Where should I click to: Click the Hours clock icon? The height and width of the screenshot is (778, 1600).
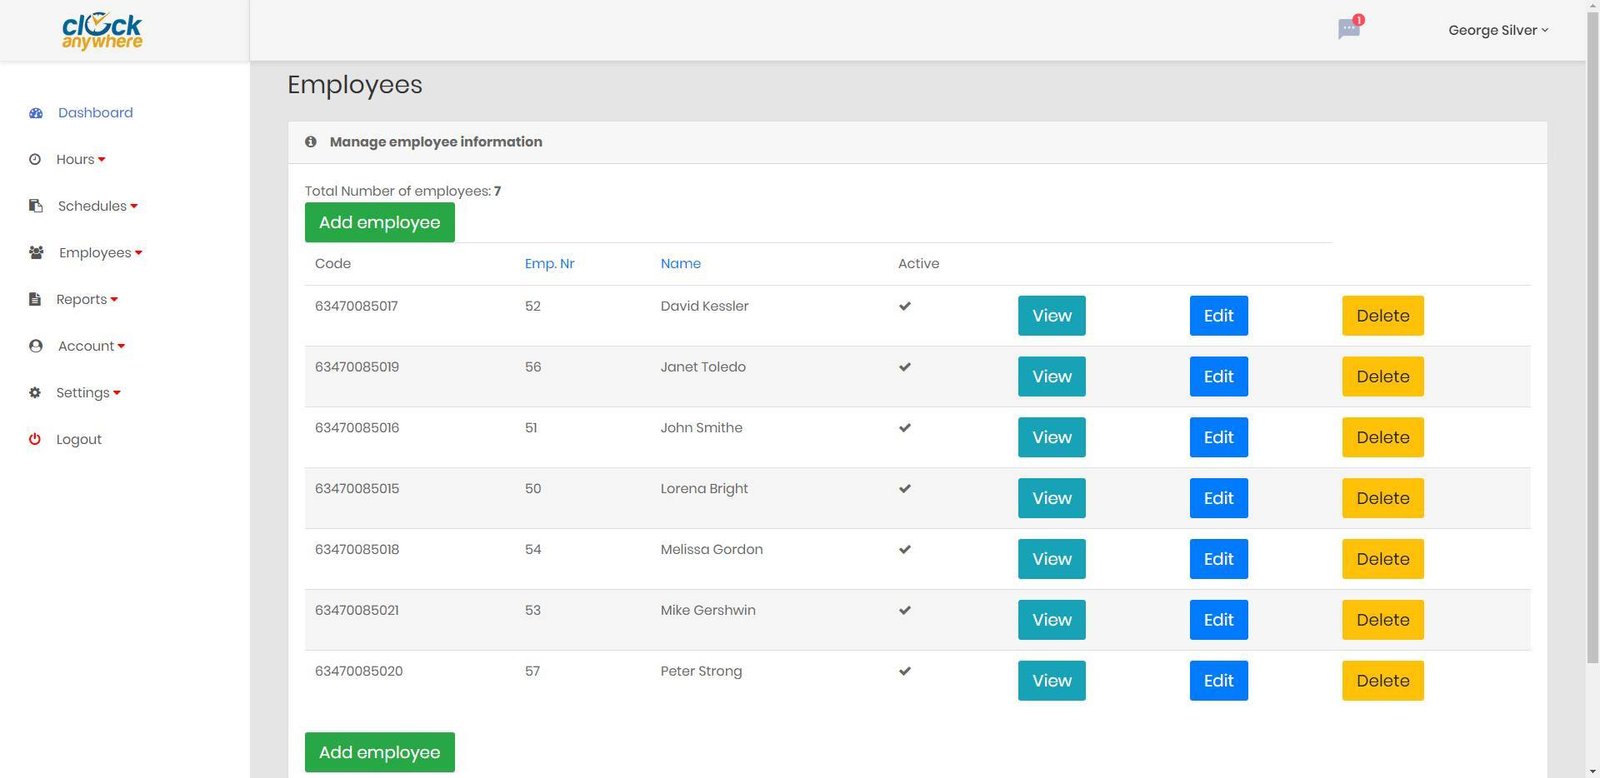pos(35,160)
